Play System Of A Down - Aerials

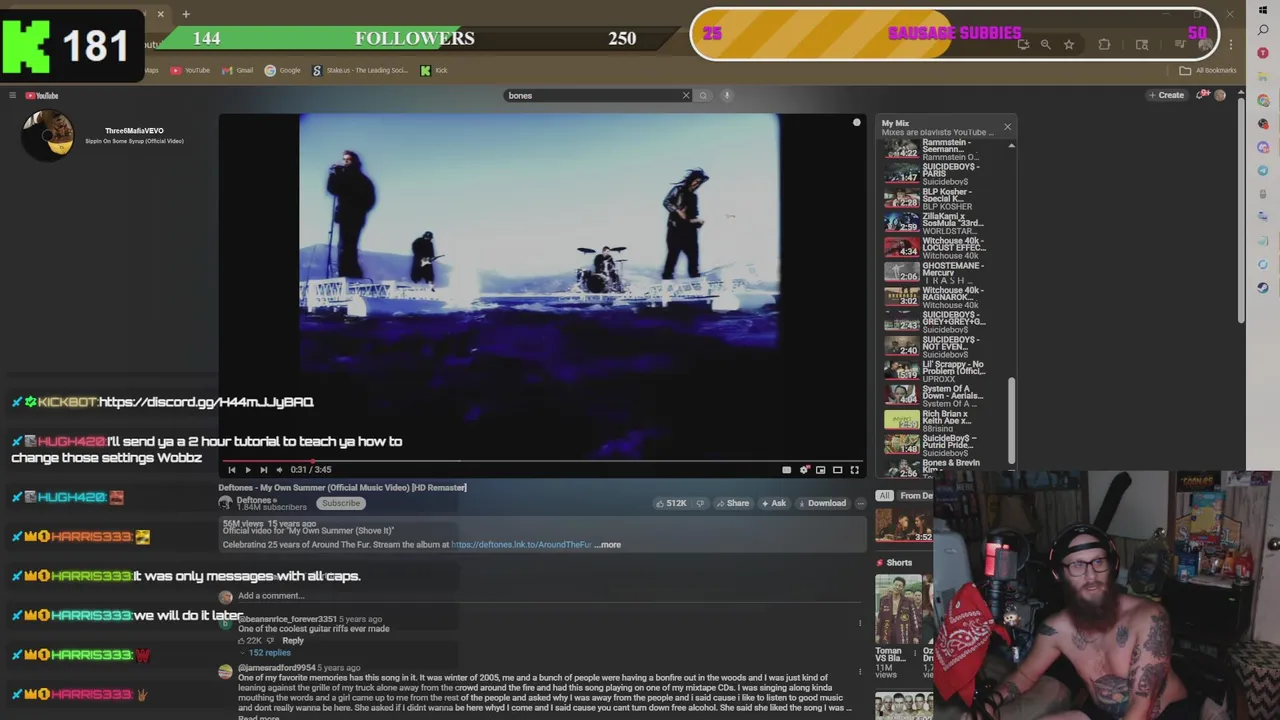pos(935,396)
